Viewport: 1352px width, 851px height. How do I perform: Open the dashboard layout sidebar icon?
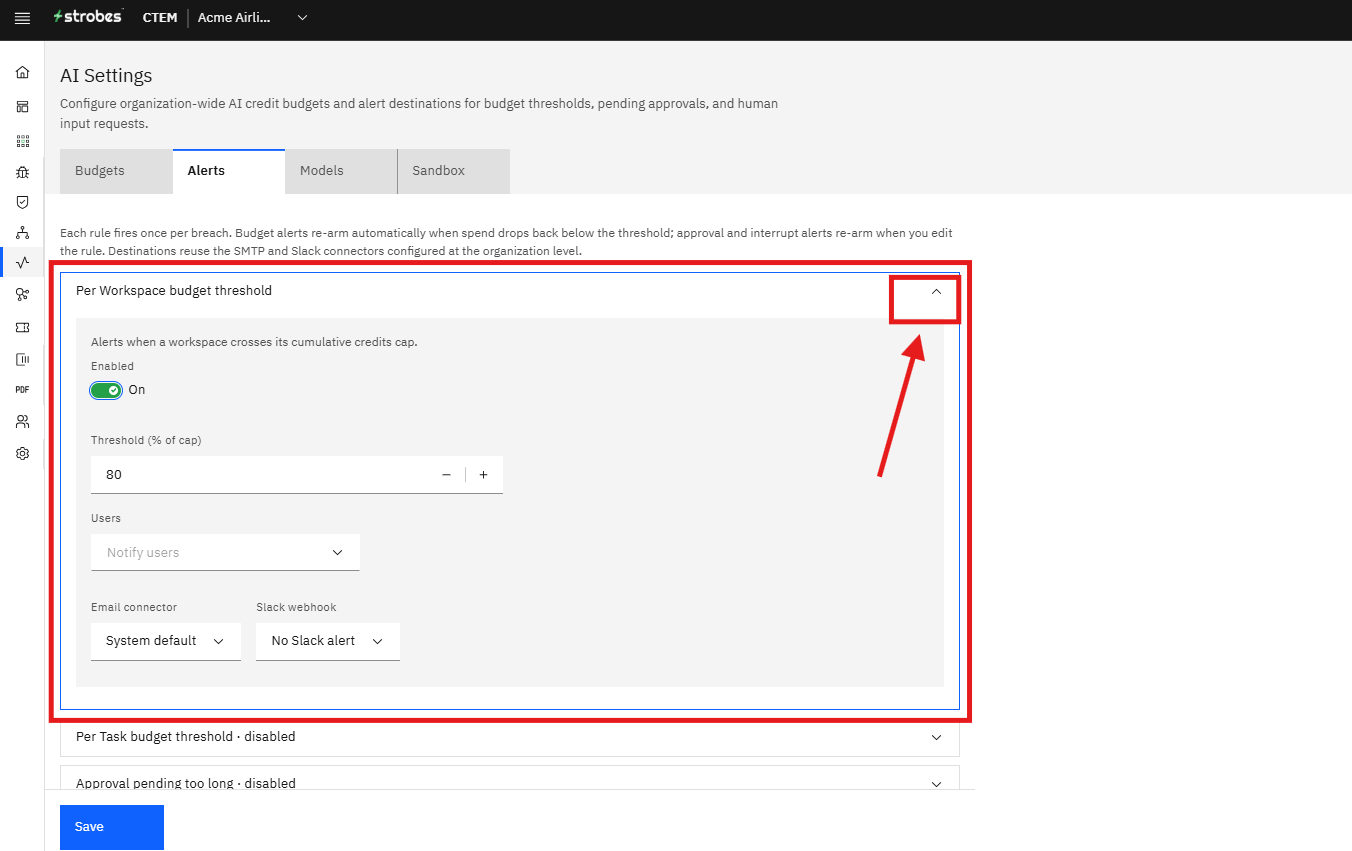pos(22,106)
